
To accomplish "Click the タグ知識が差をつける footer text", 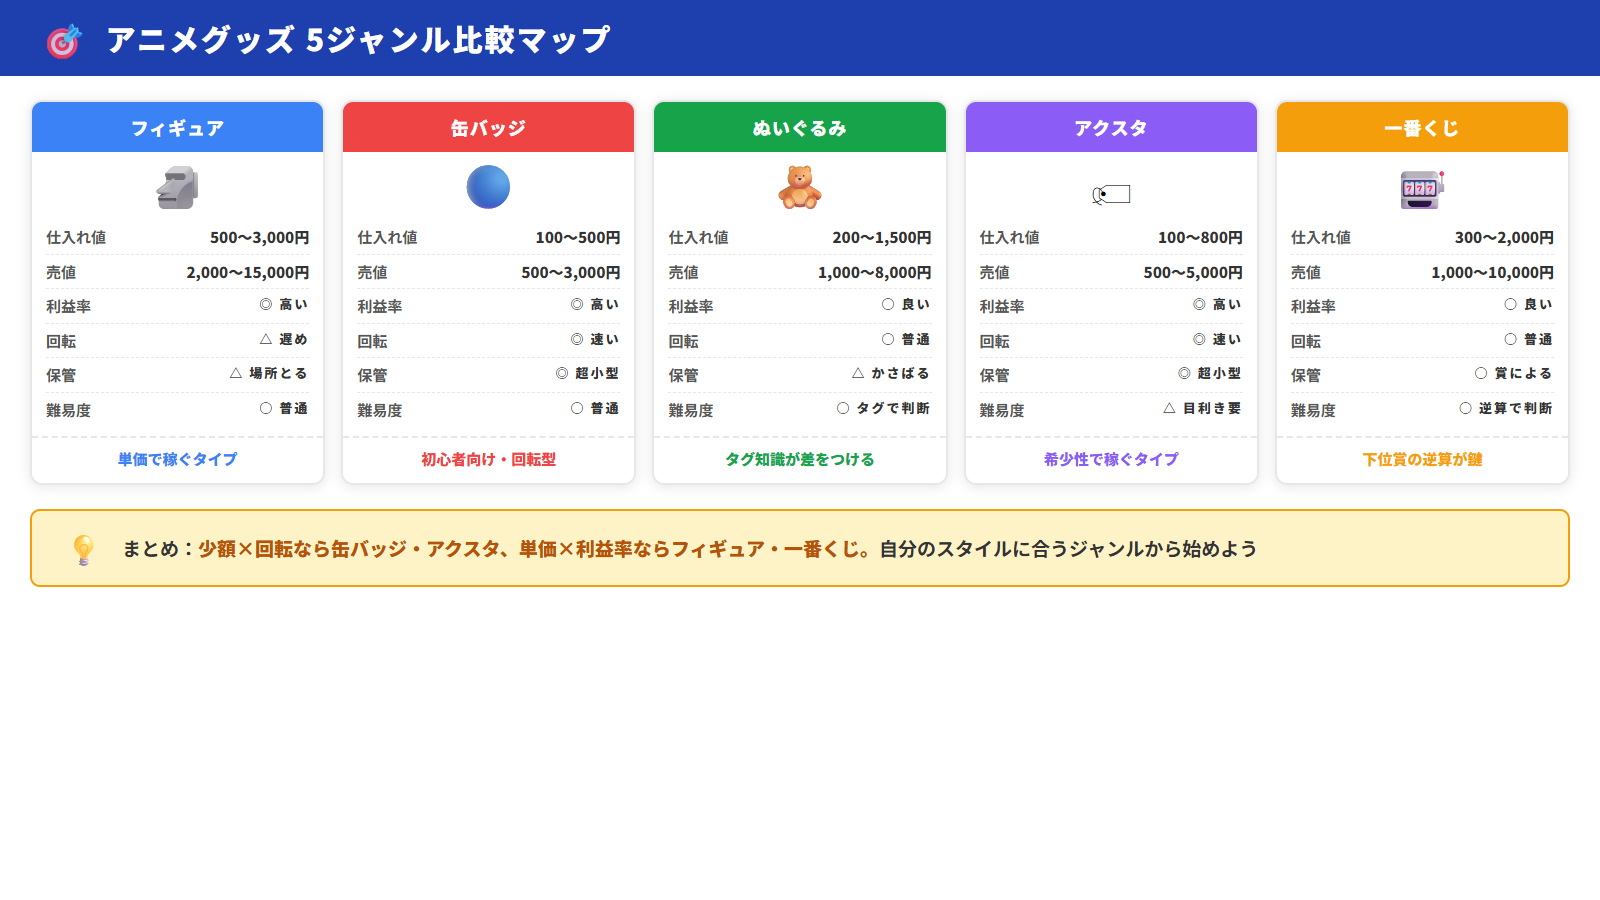I will 799,459.
